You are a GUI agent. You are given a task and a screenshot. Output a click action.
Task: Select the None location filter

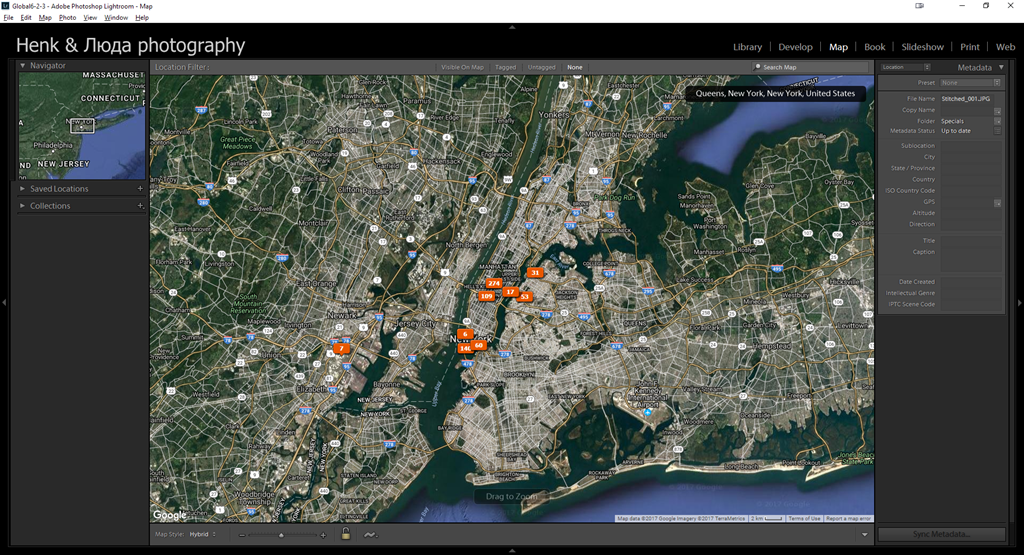(575, 67)
